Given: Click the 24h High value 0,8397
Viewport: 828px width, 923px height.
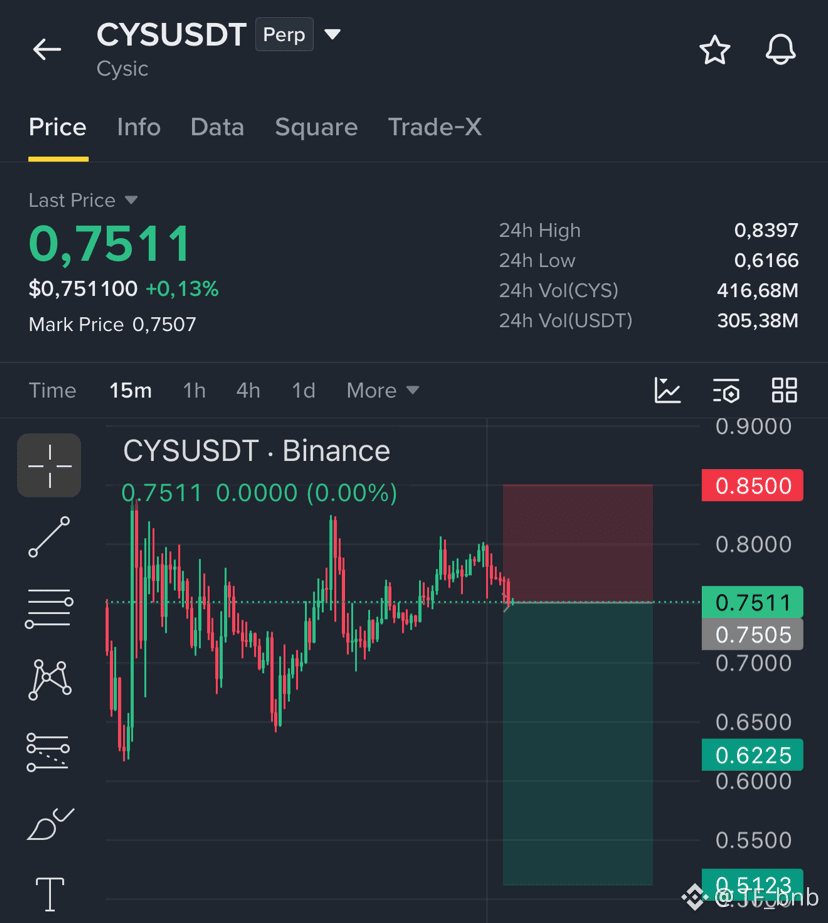Looking at the screenshot, I should pyautogui.click(x=766, y=230).
